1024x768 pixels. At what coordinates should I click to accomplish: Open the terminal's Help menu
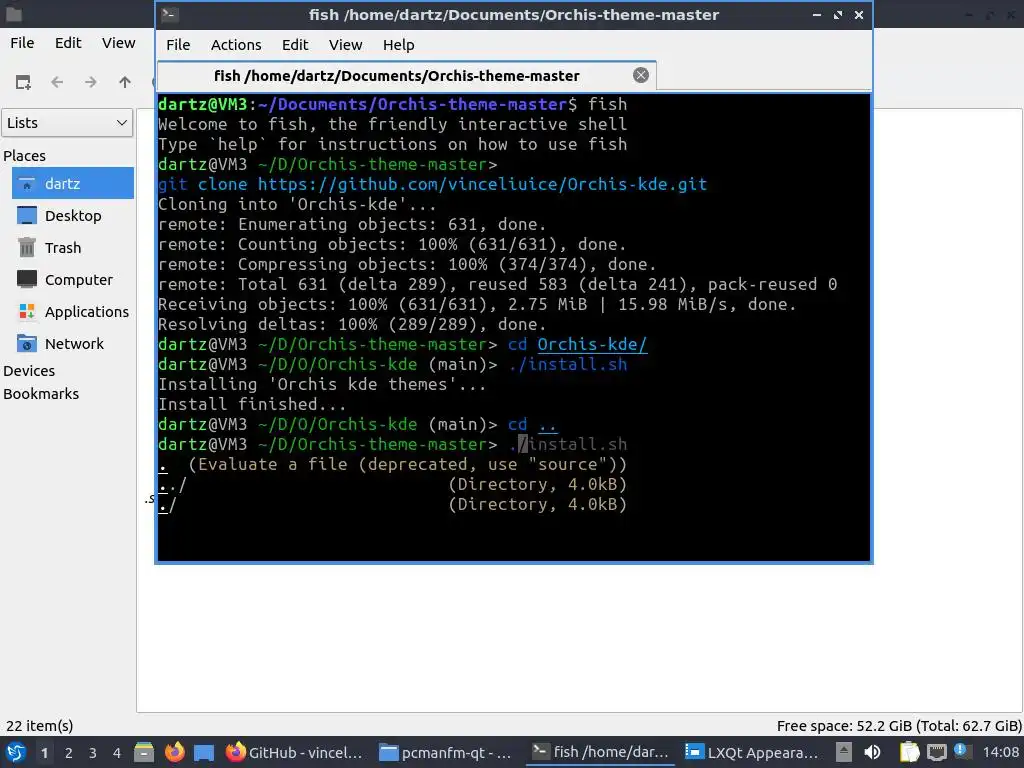(x=398, y=45)
